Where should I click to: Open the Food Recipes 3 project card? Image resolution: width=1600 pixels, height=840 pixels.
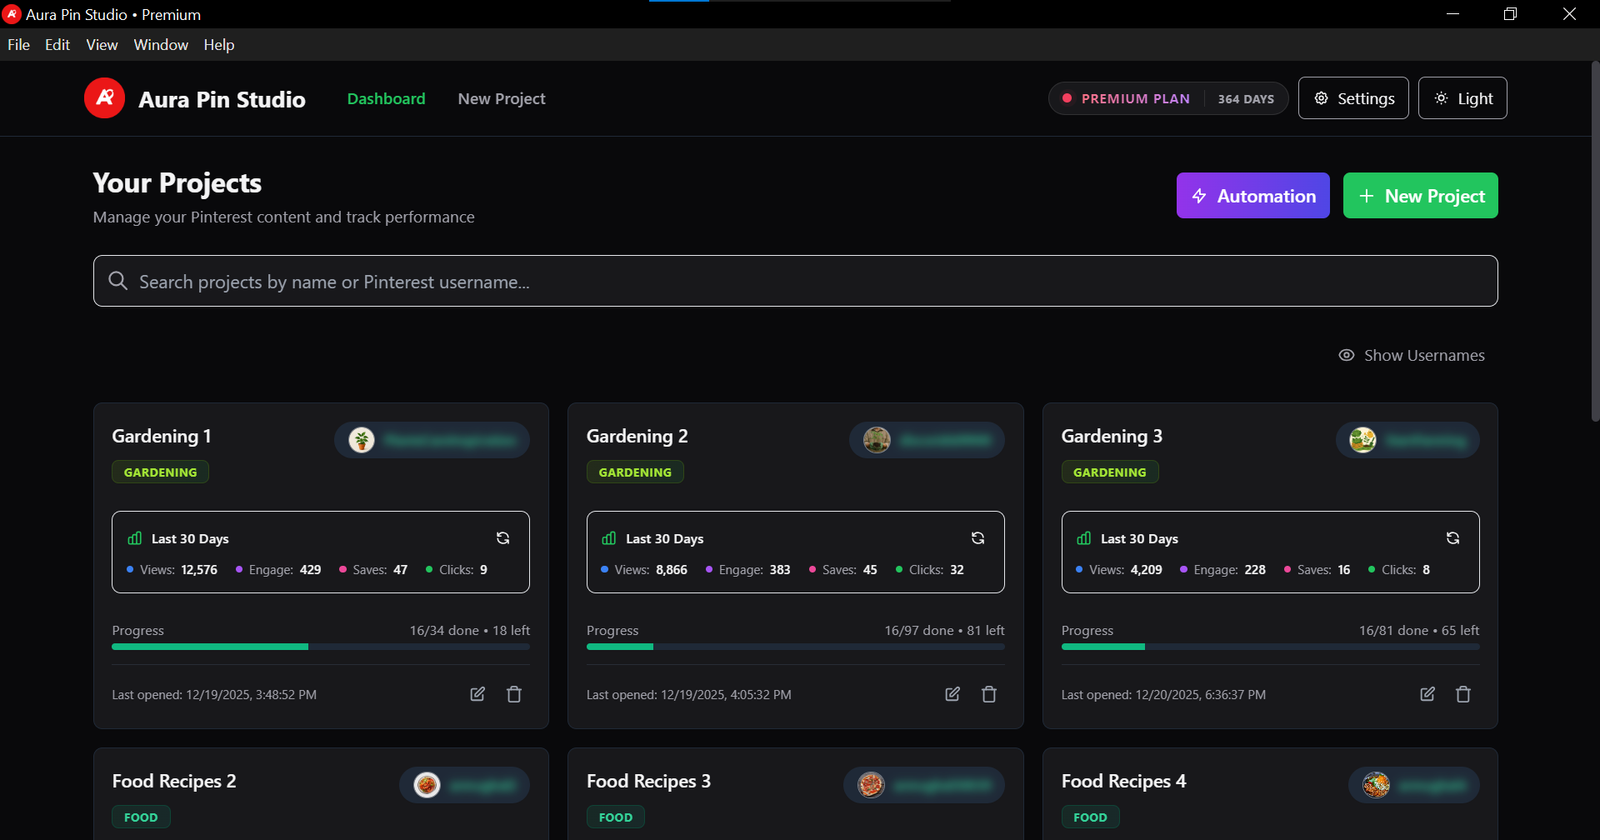[x=795, y=794]
